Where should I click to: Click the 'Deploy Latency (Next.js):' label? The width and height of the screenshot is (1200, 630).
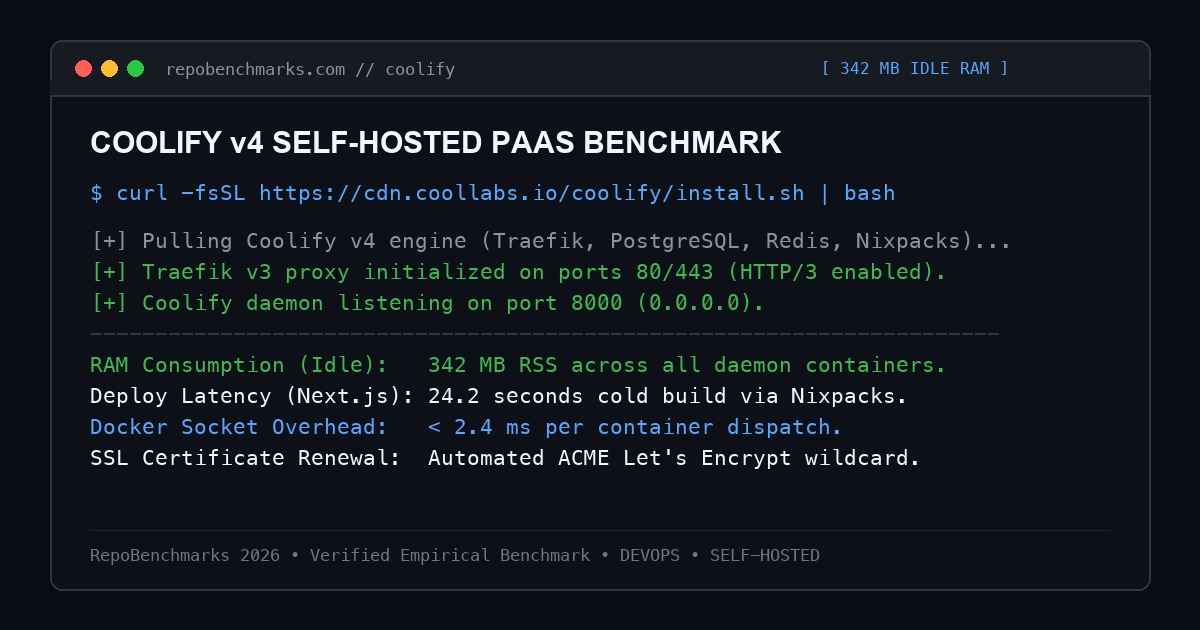tap(252, 396)
